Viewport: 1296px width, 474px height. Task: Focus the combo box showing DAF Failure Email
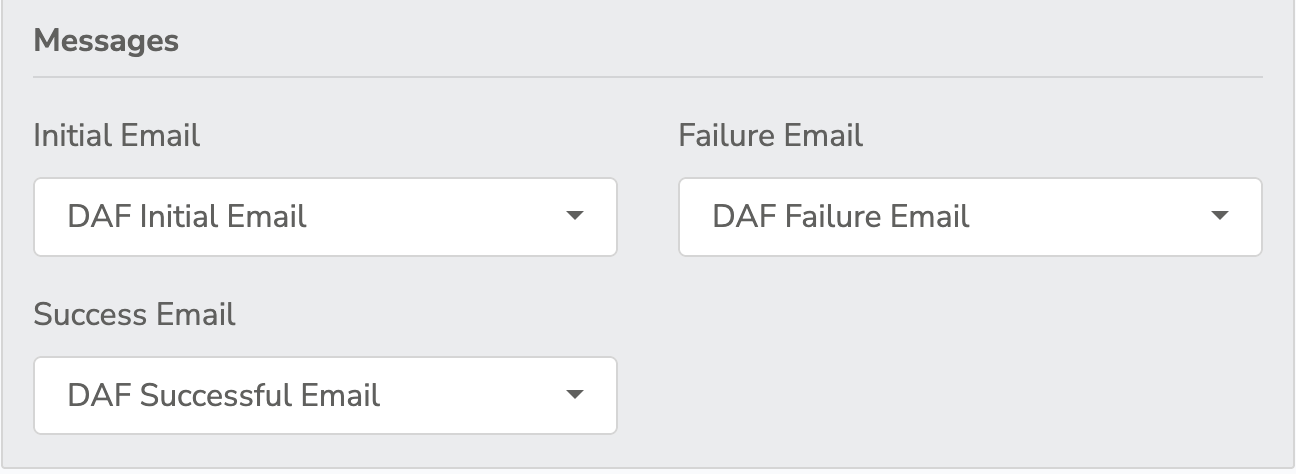[x=970, y=217]
